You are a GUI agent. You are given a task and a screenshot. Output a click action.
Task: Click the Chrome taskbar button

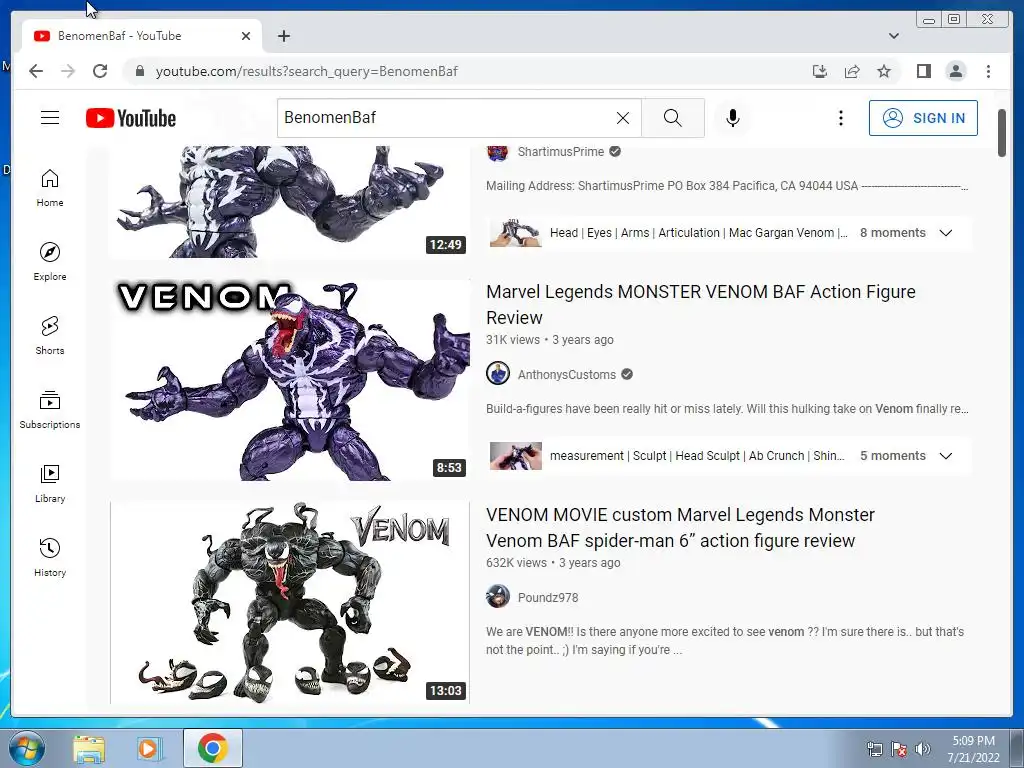212,748
